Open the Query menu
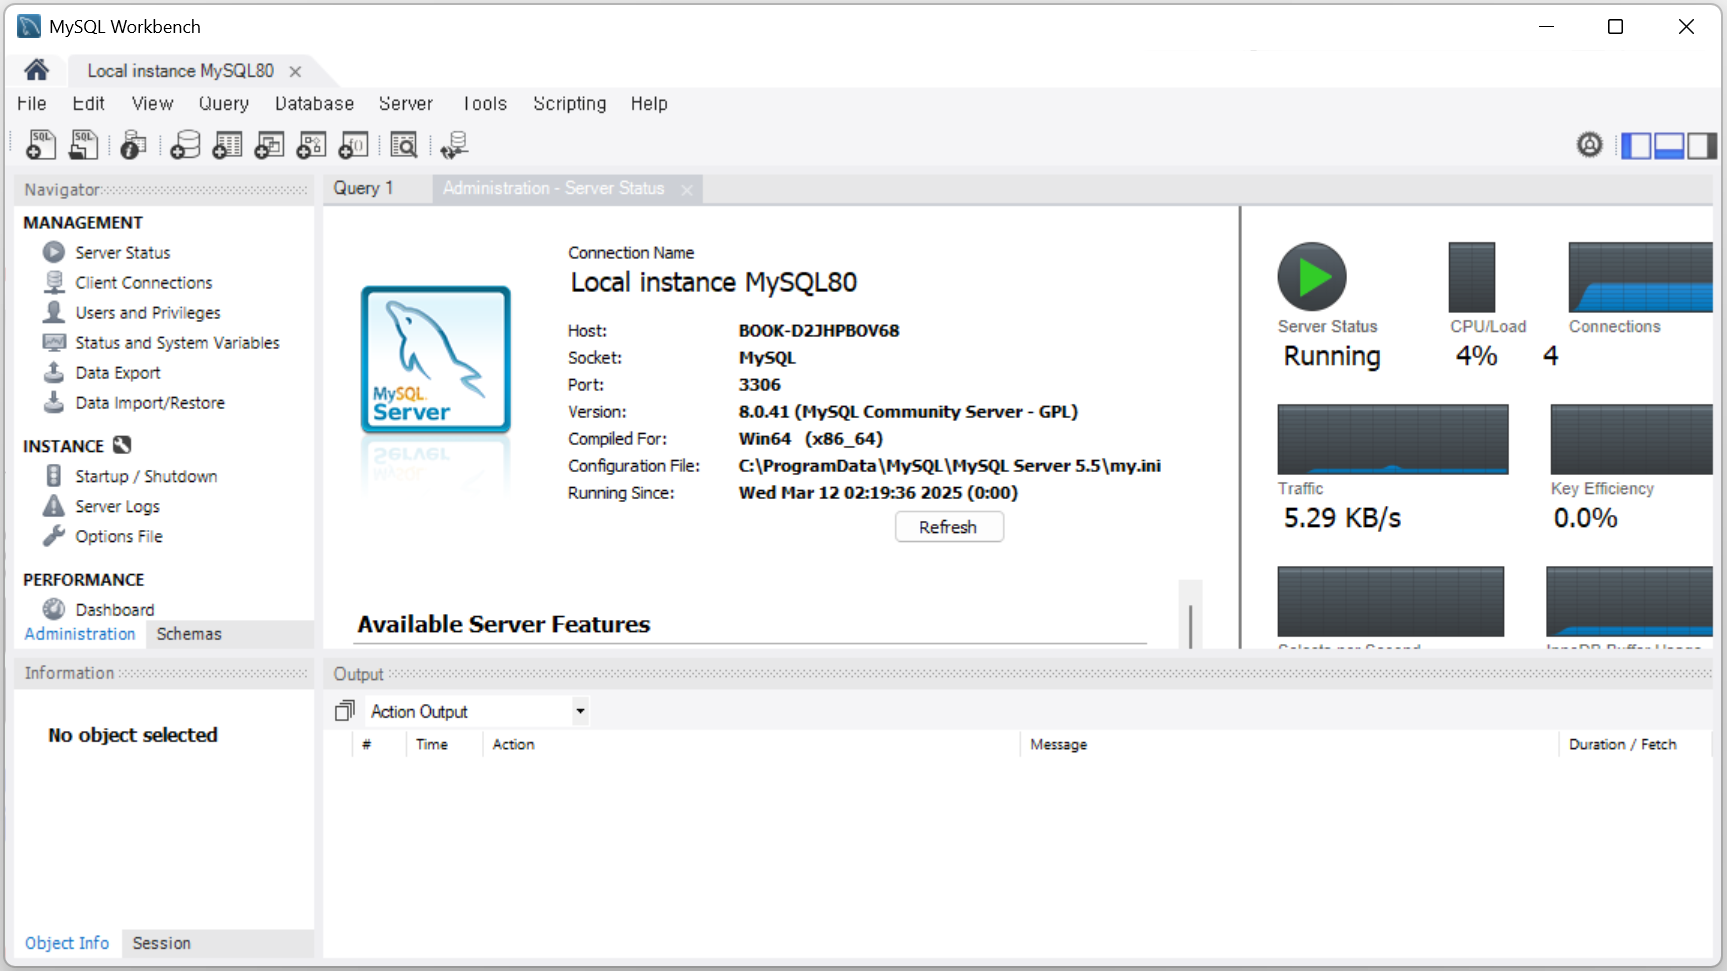This screenshot has height=971, width=1727. click(x=223, y=103)
